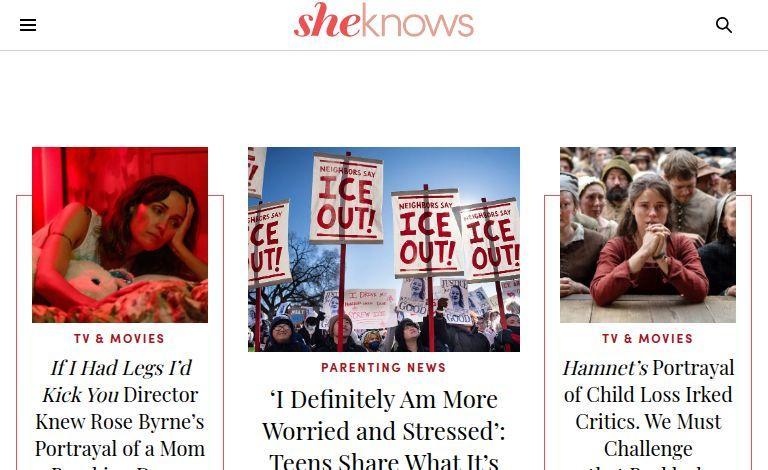Screen dimensions: 768x470
Task: Select TV & Movies category above Hamnet article
Action: pos(648,339)
